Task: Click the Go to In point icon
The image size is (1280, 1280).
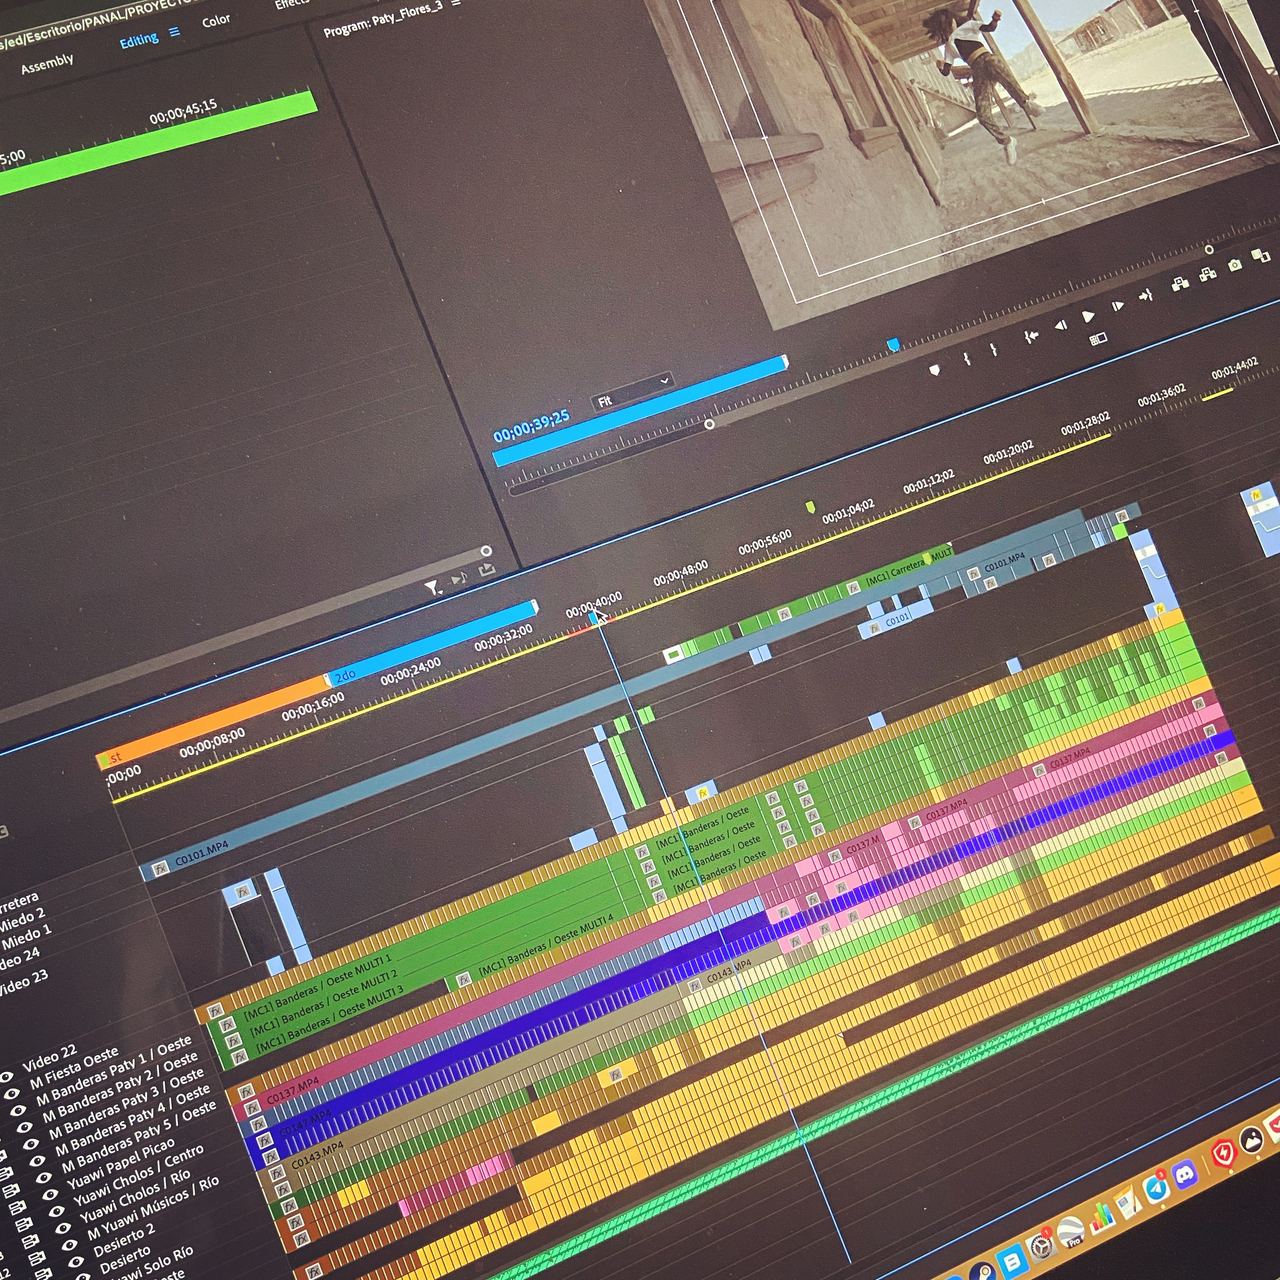Action: click(1031, 338)
